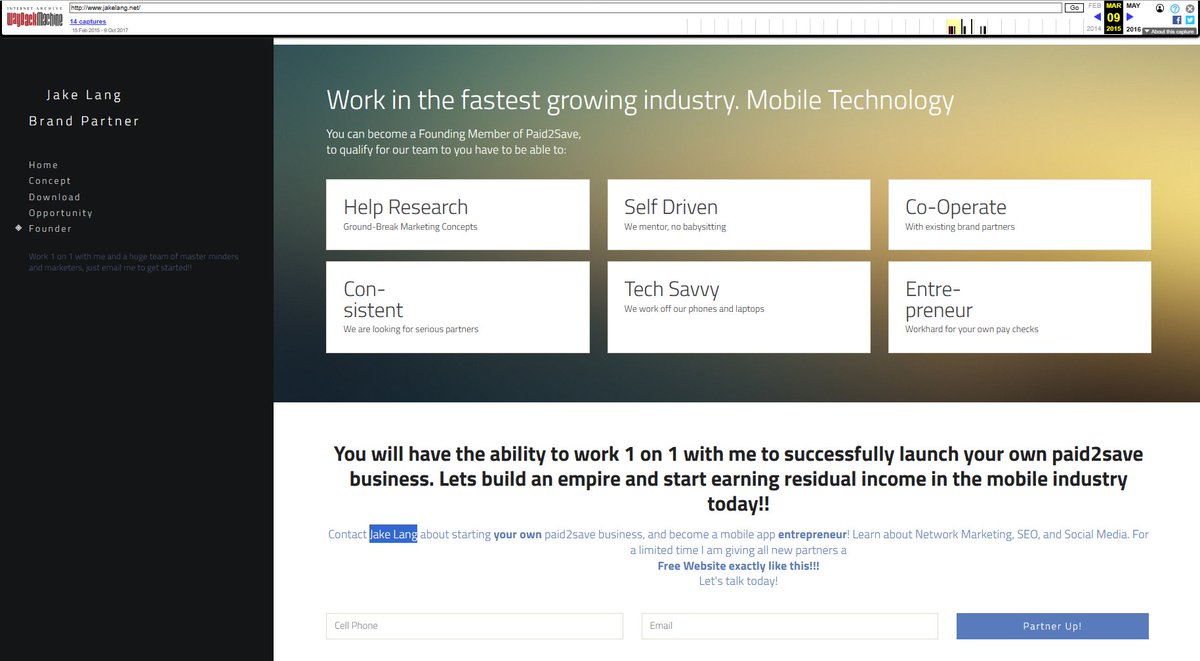The width and height of the screenshot is (1200, 661).
Task: Go to next capture with right arrow
Action: click(1130, 17)
